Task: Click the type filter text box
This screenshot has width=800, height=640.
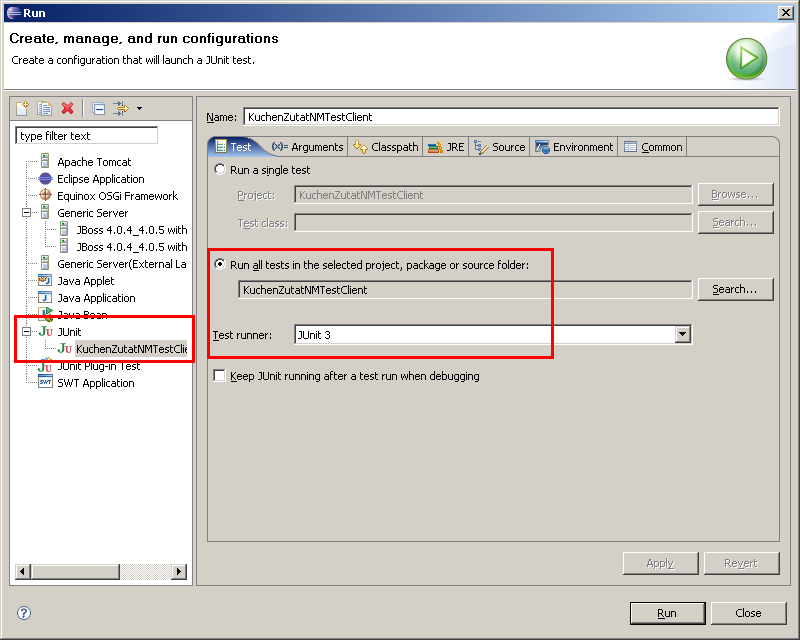Action: [87, 136]
